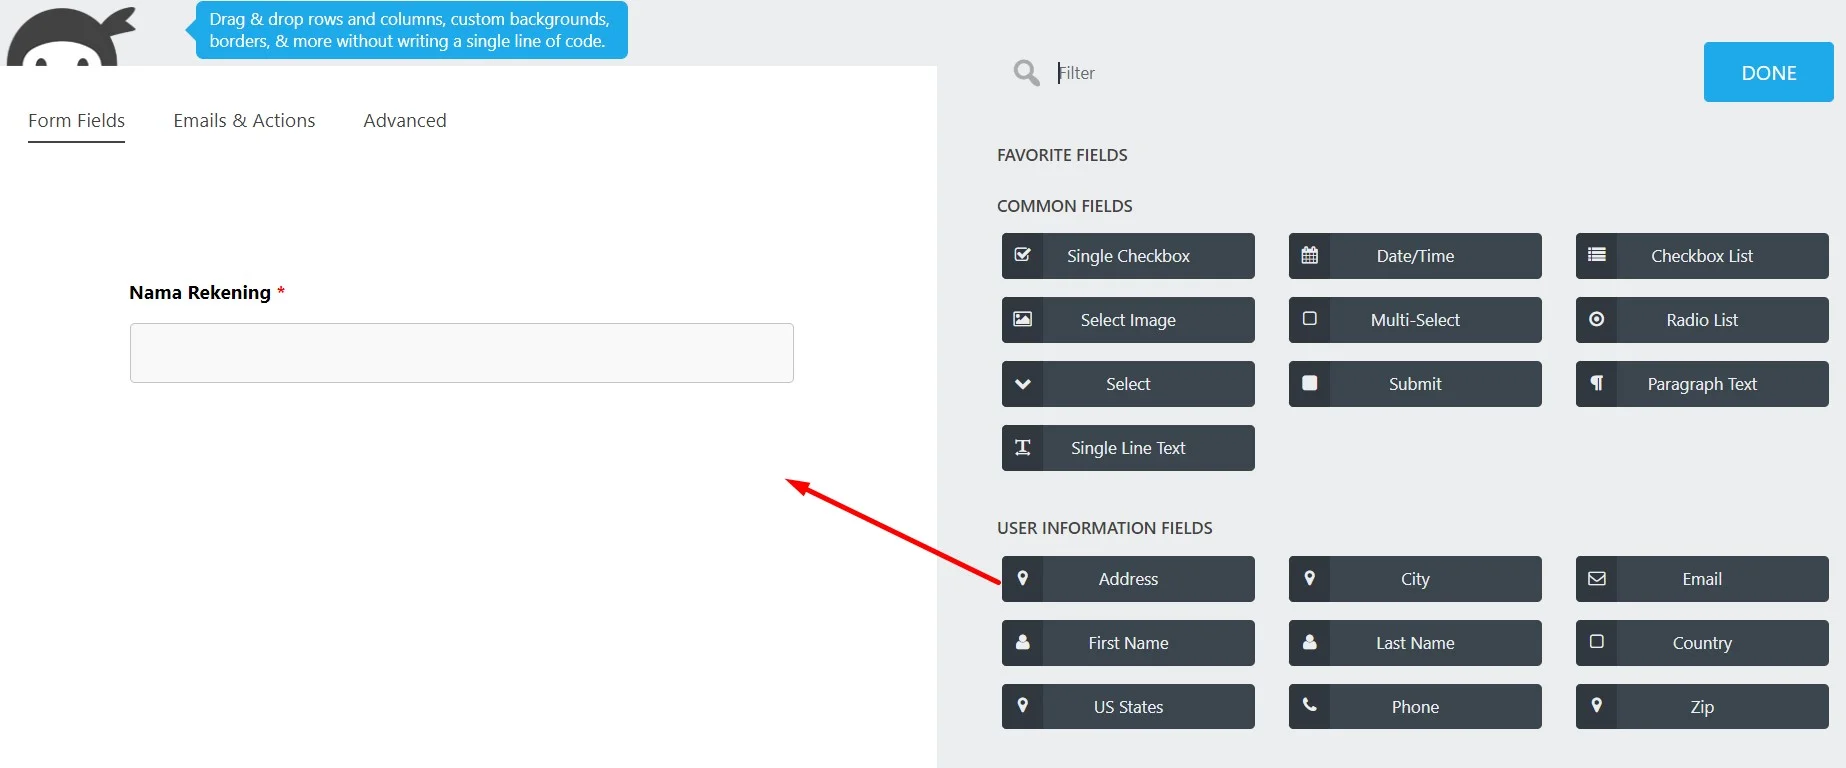Click the Single Checkbox field icon
The width and height of the screenshot is (1846, 768).
click(x=1023, y=255)
